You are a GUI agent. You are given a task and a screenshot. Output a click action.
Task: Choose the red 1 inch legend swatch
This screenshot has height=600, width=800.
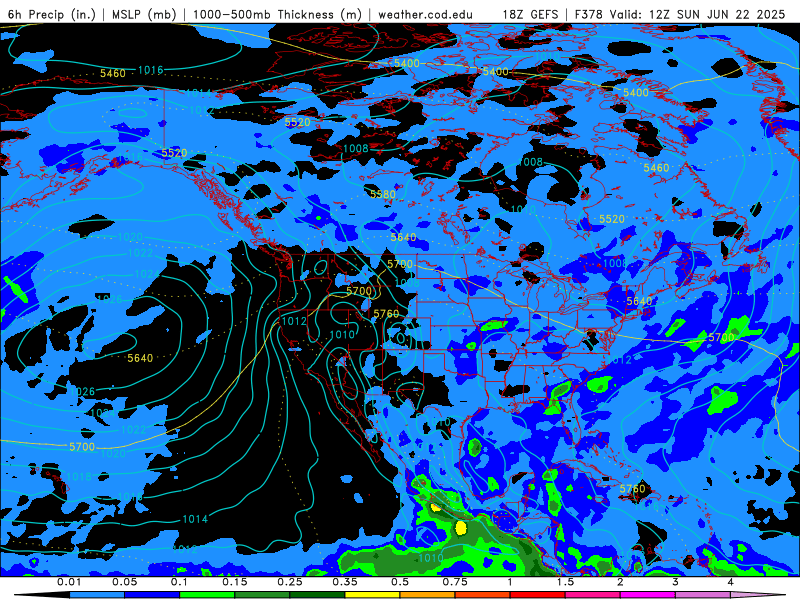point(538,595)
